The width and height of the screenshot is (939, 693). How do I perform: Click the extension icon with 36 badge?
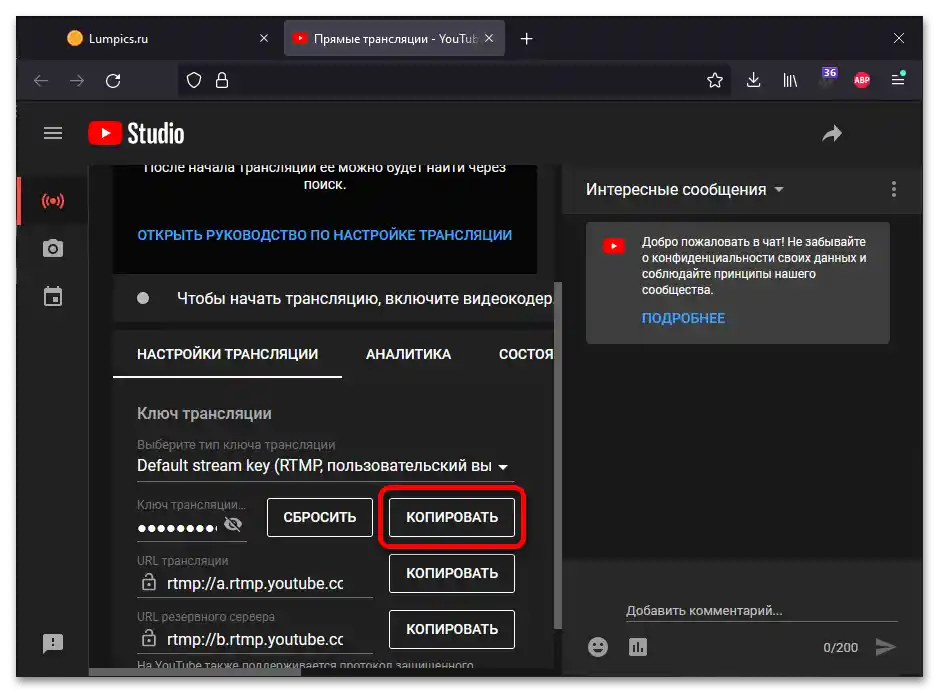(x=828, y=78)
